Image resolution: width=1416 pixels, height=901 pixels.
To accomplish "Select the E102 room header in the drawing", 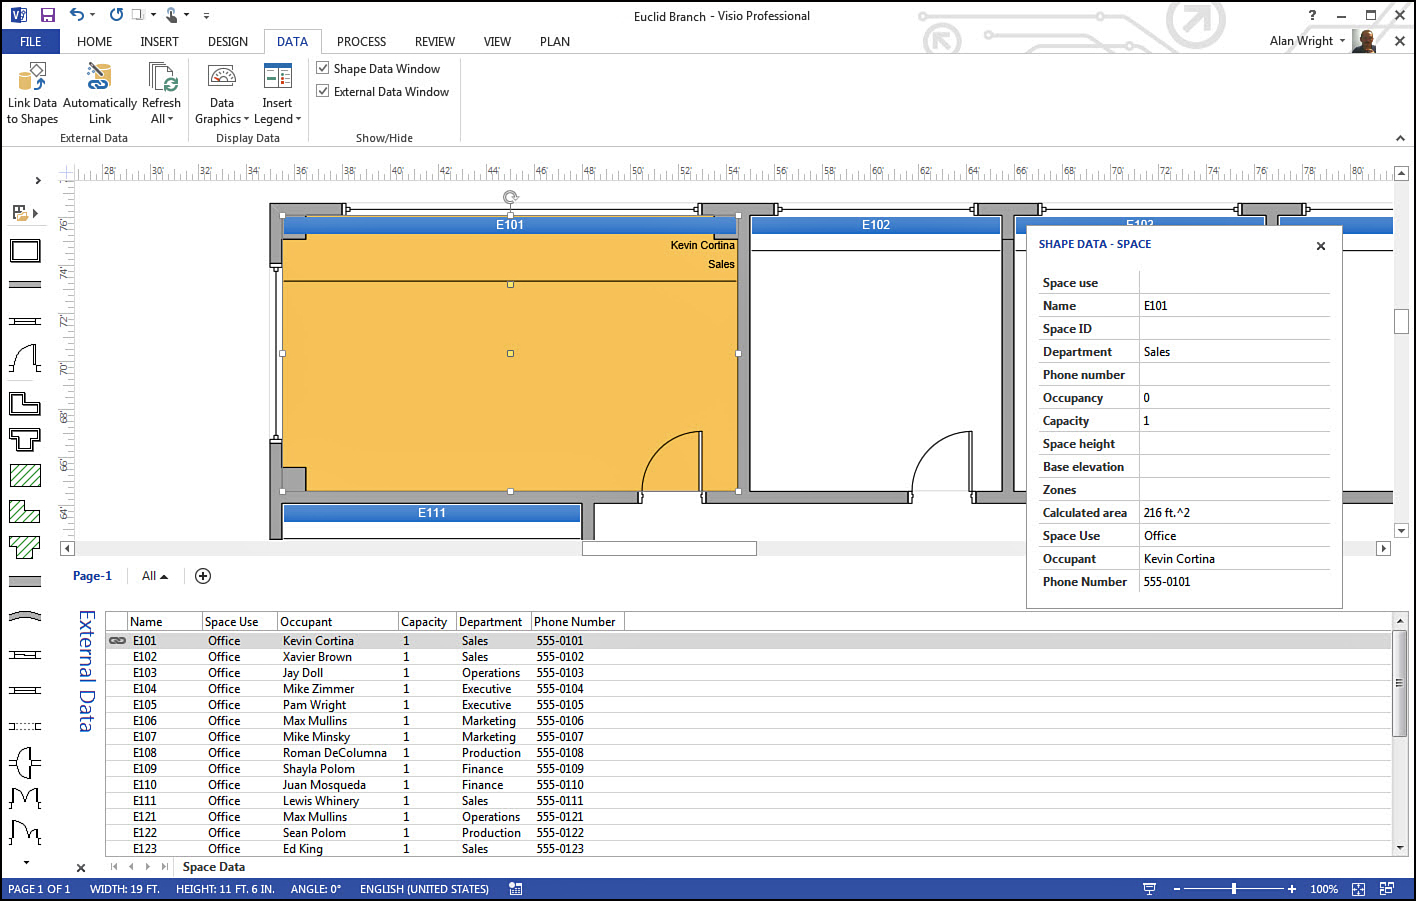I will (875, 225).
